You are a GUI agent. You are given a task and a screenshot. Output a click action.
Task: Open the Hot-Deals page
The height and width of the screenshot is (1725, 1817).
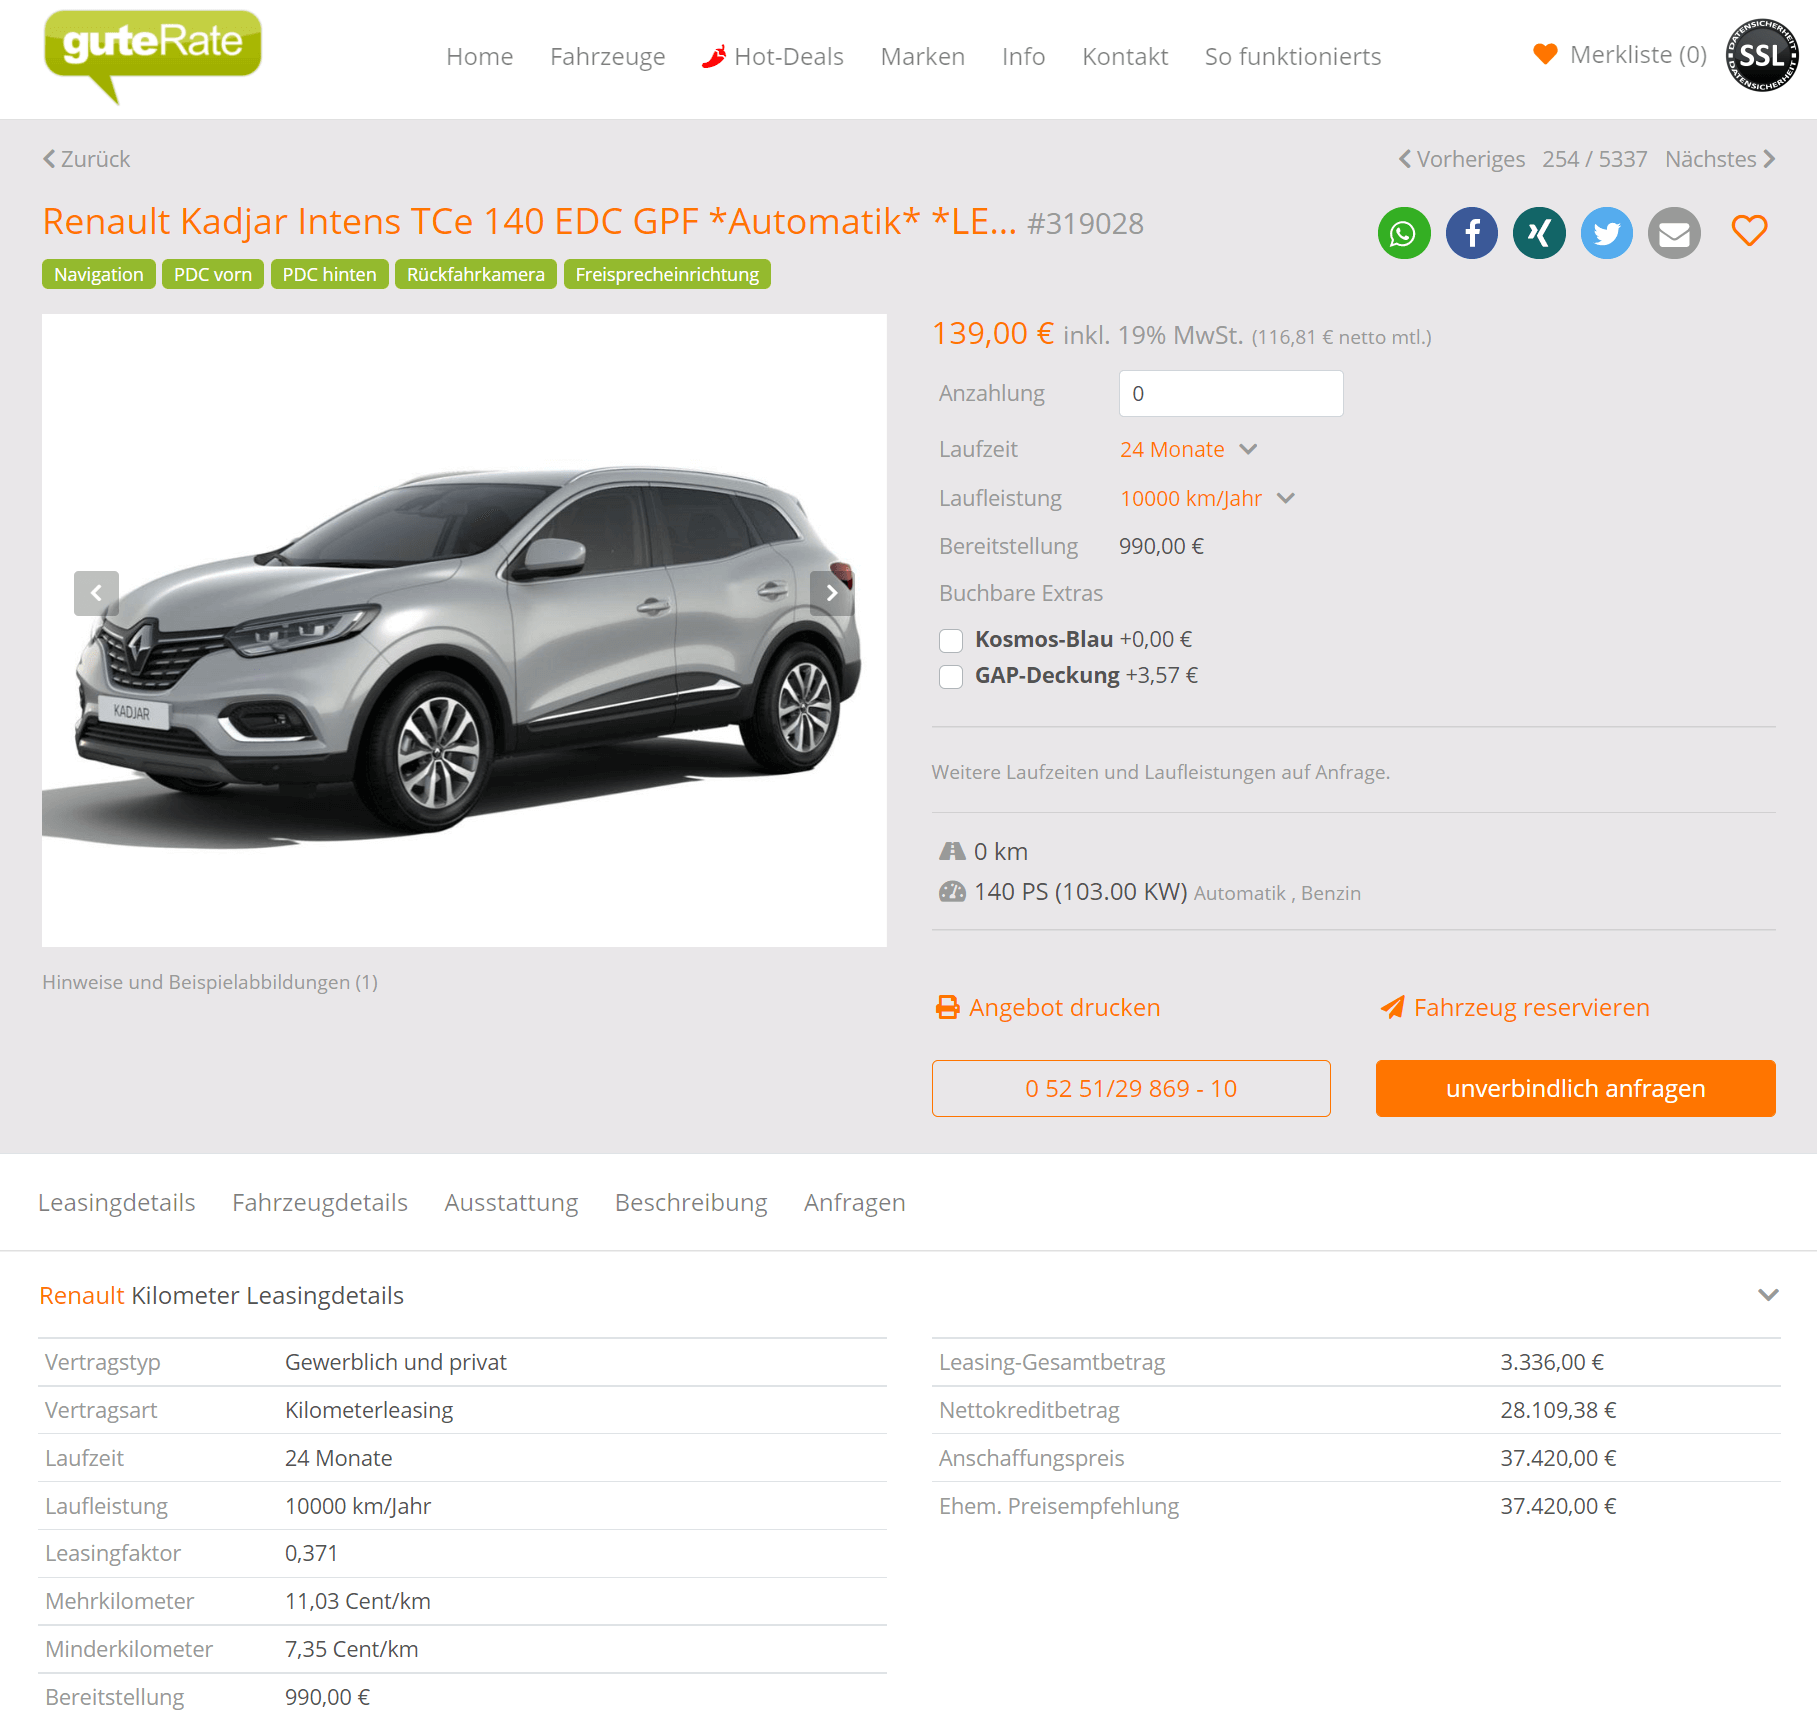click(x=789, y=56)
